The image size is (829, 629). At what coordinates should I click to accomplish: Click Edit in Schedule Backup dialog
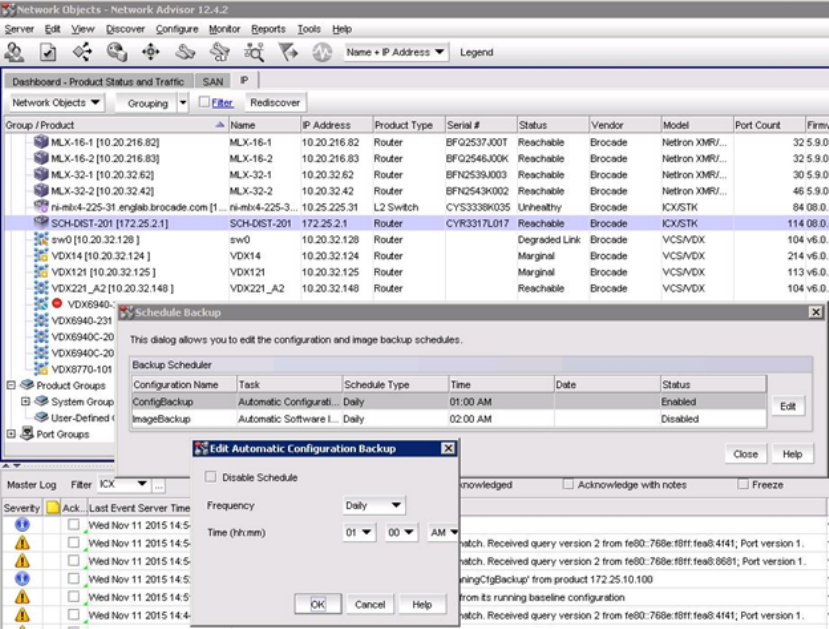click(x=788, y=406)
